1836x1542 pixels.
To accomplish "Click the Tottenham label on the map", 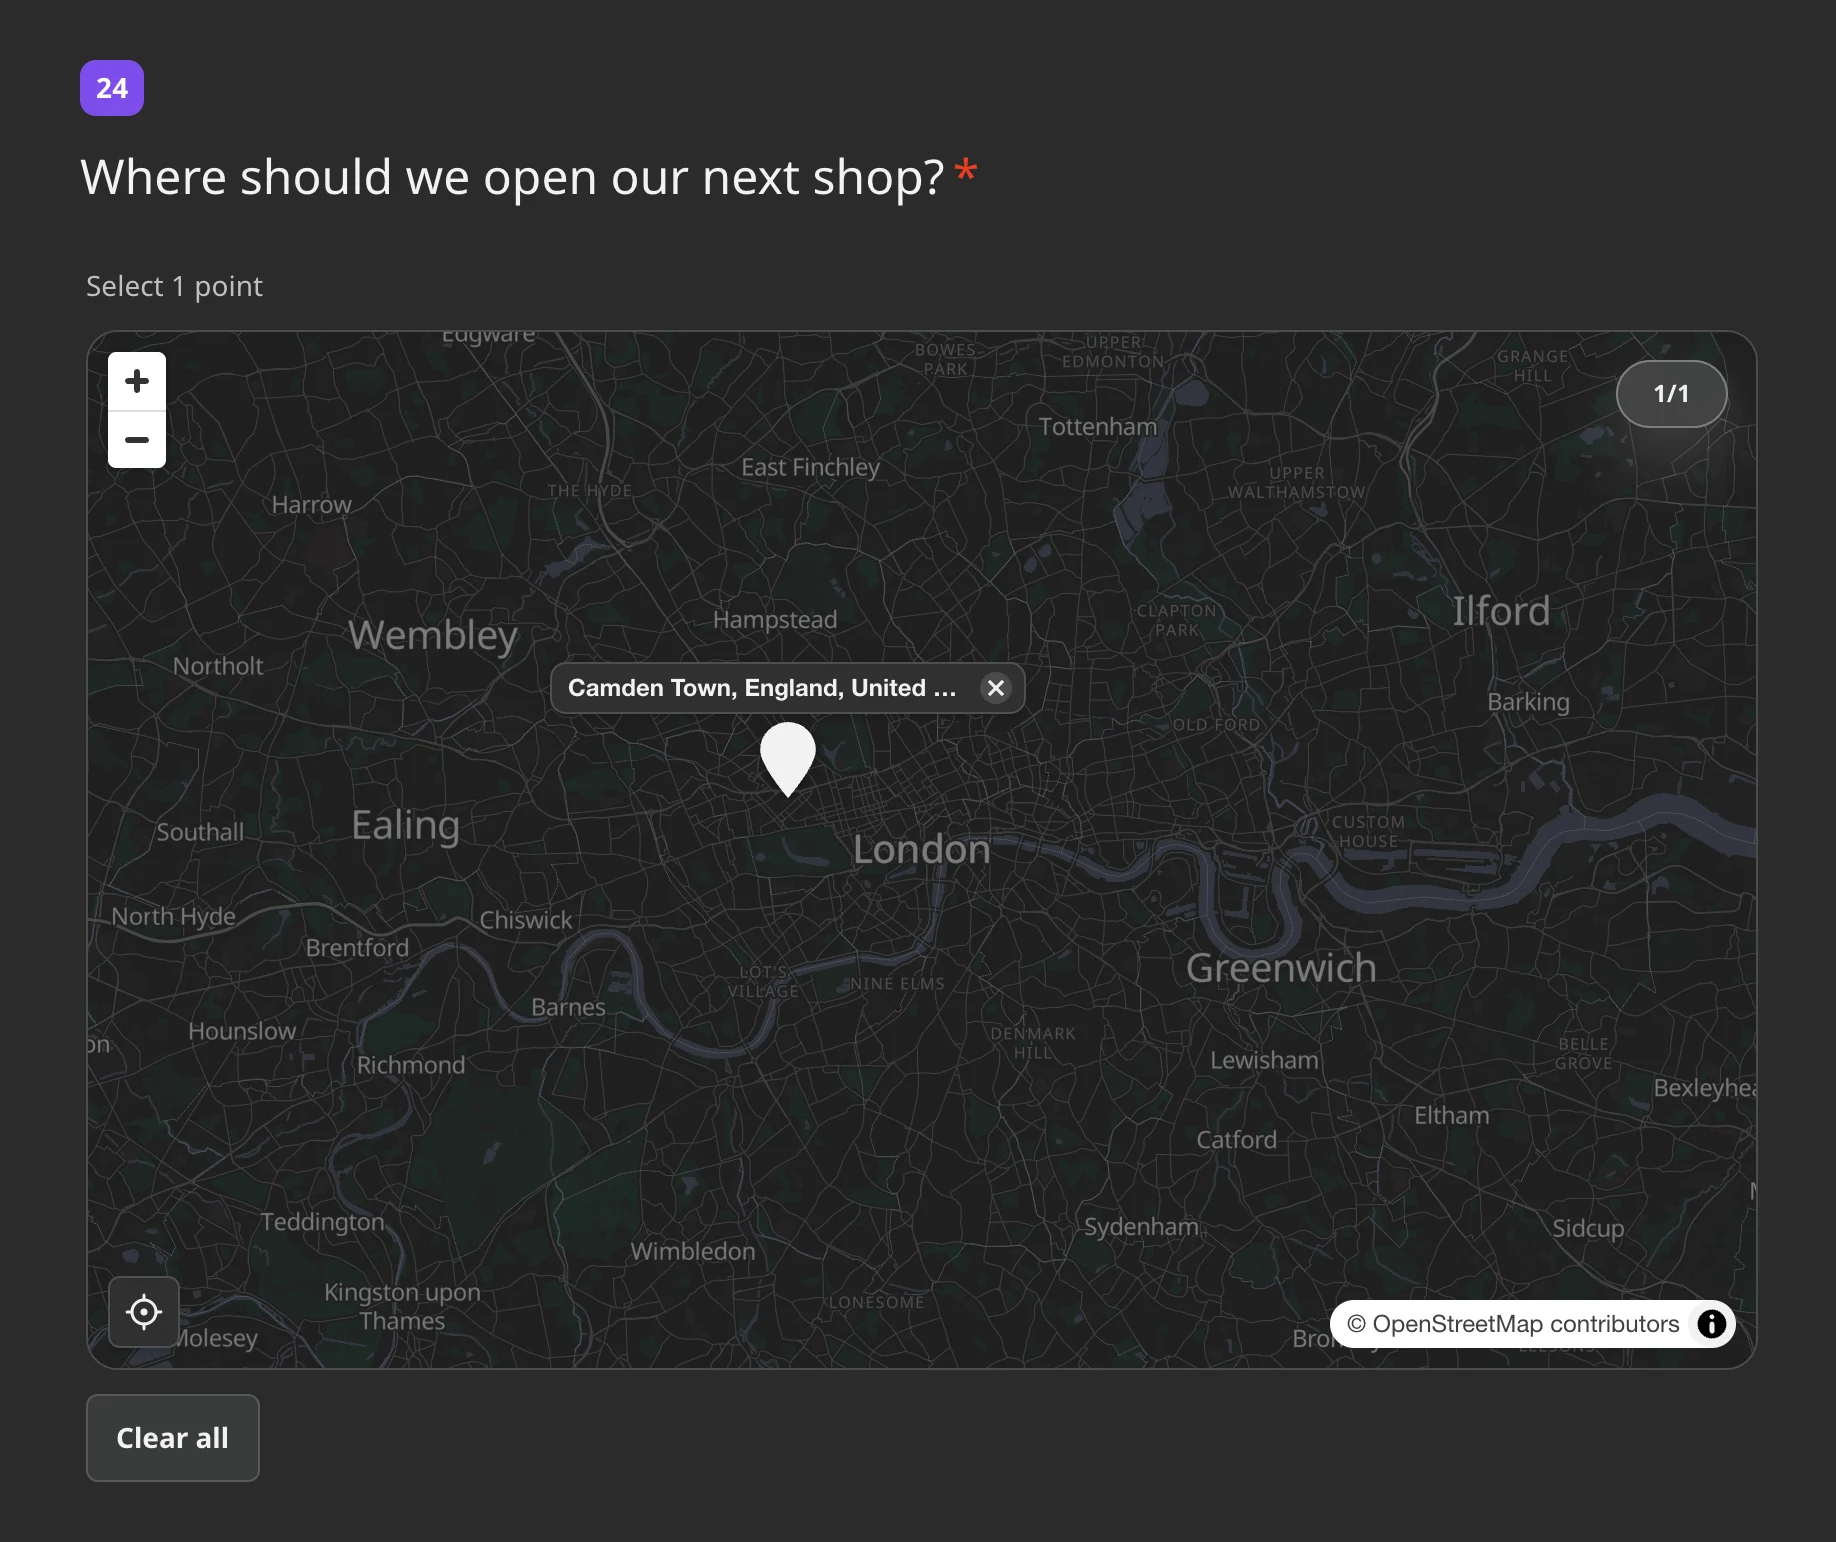I will (1097, 427).
